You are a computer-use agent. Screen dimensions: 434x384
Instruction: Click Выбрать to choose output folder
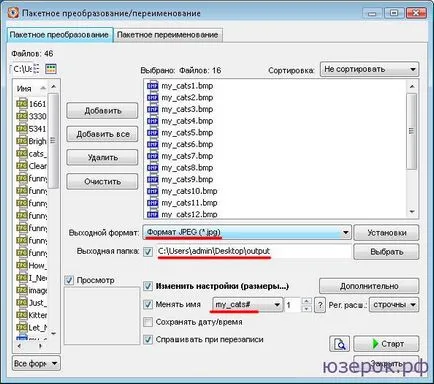coord(386,252)
